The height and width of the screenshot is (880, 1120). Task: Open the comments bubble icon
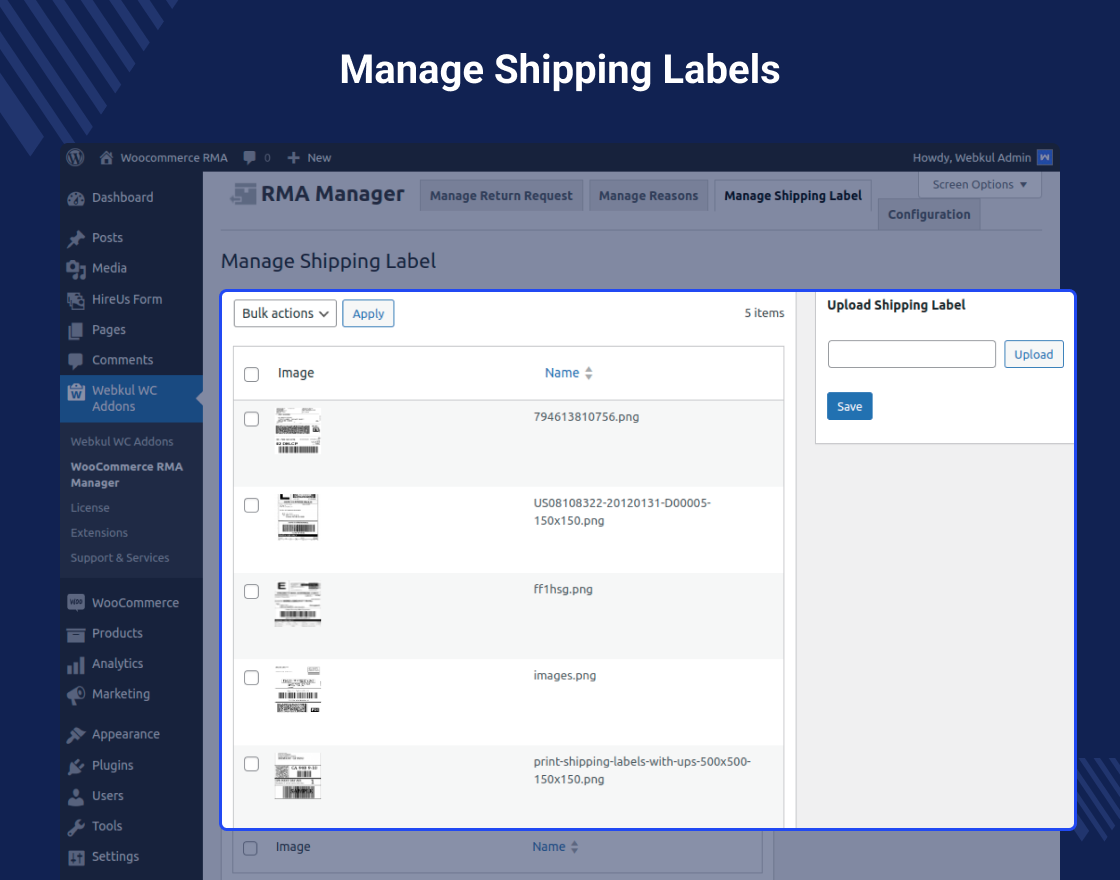pyautogui.click(x=250, y=158)
